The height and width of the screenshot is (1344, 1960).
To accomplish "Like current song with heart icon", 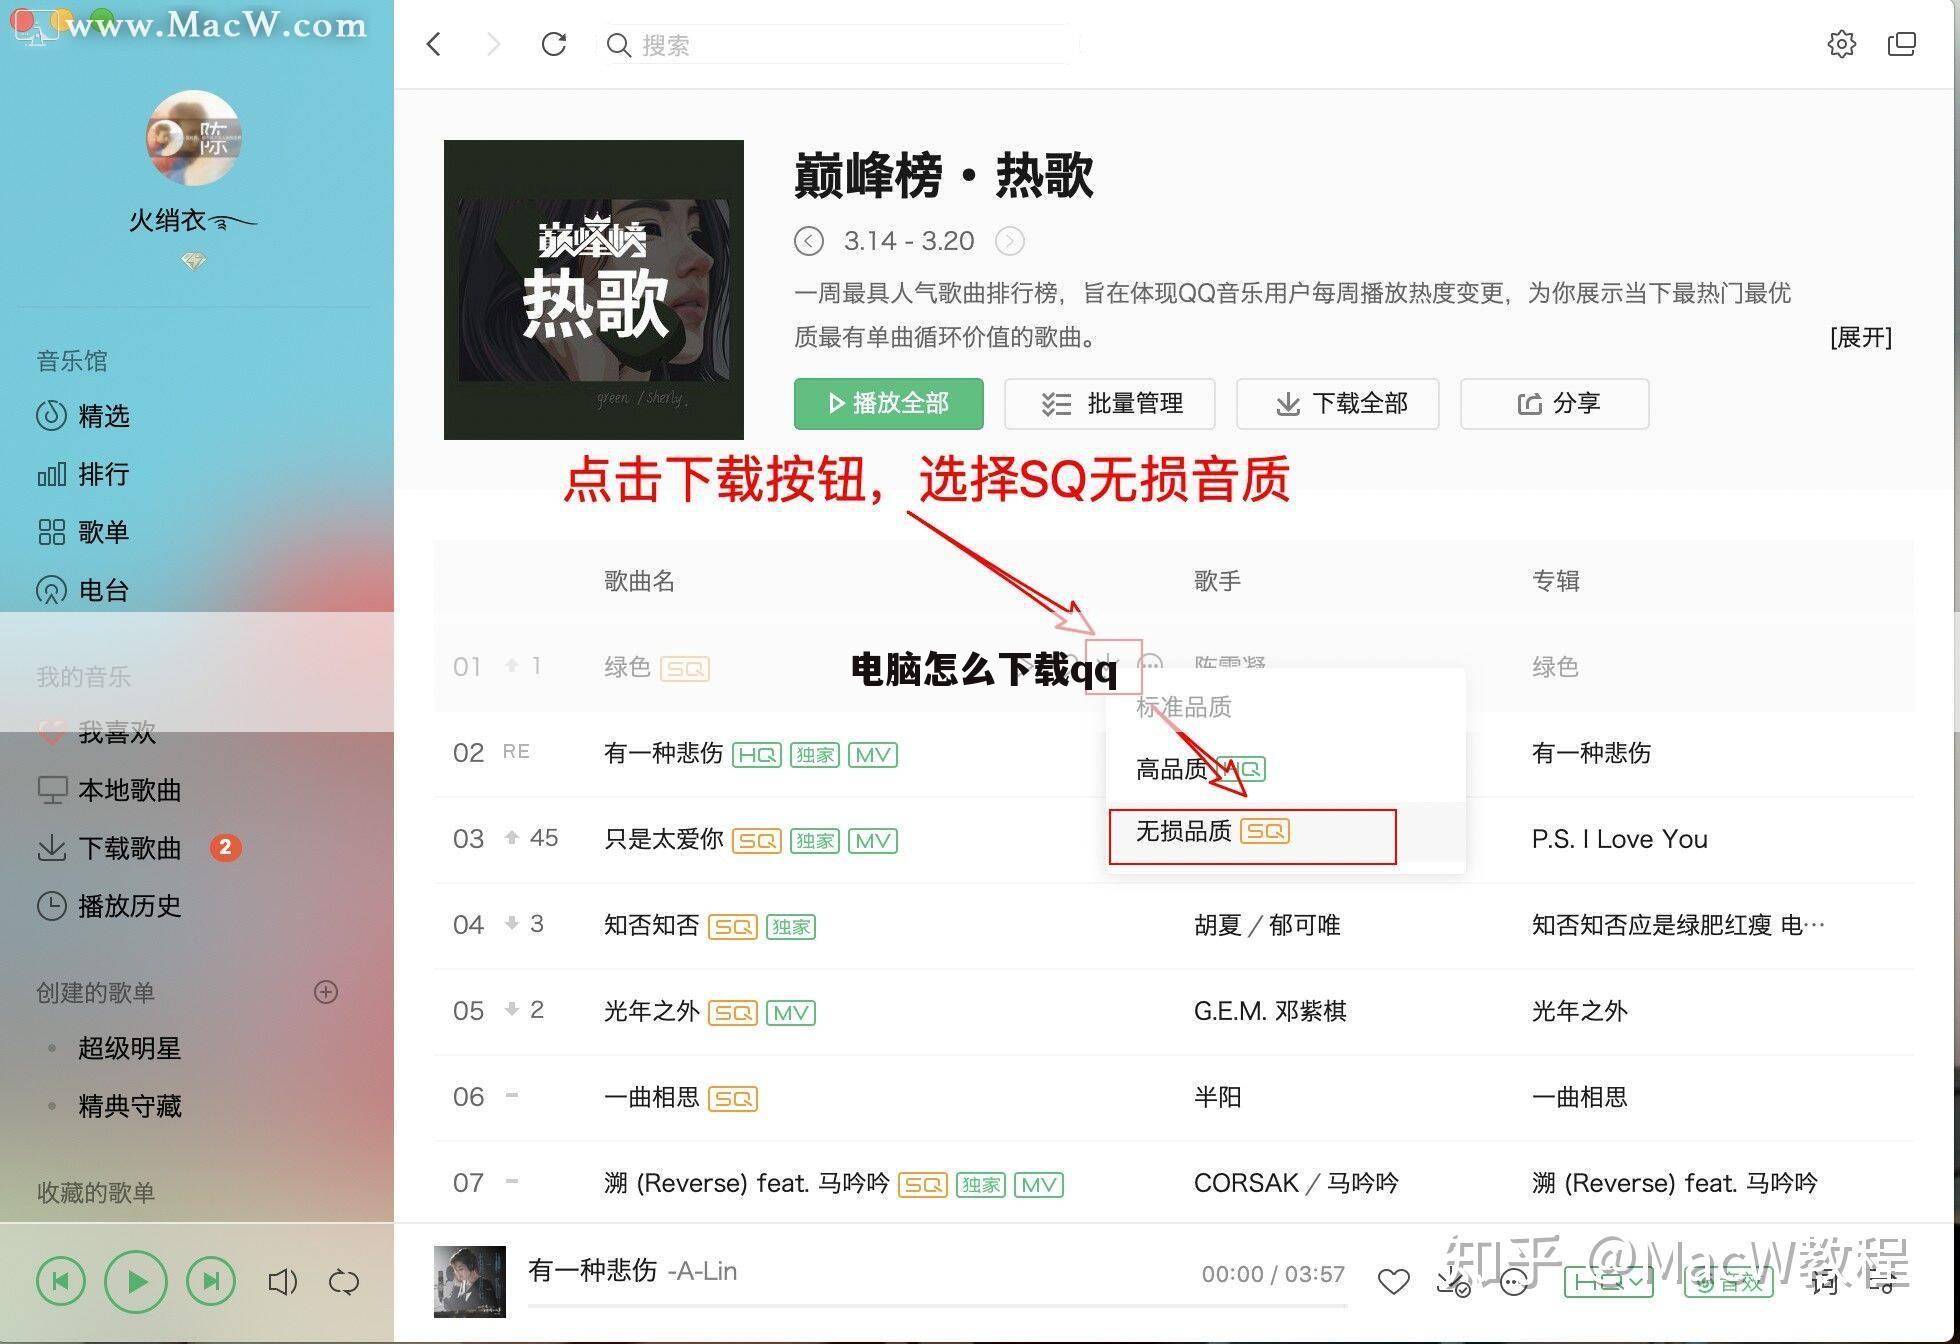I will (1393, 1281).
